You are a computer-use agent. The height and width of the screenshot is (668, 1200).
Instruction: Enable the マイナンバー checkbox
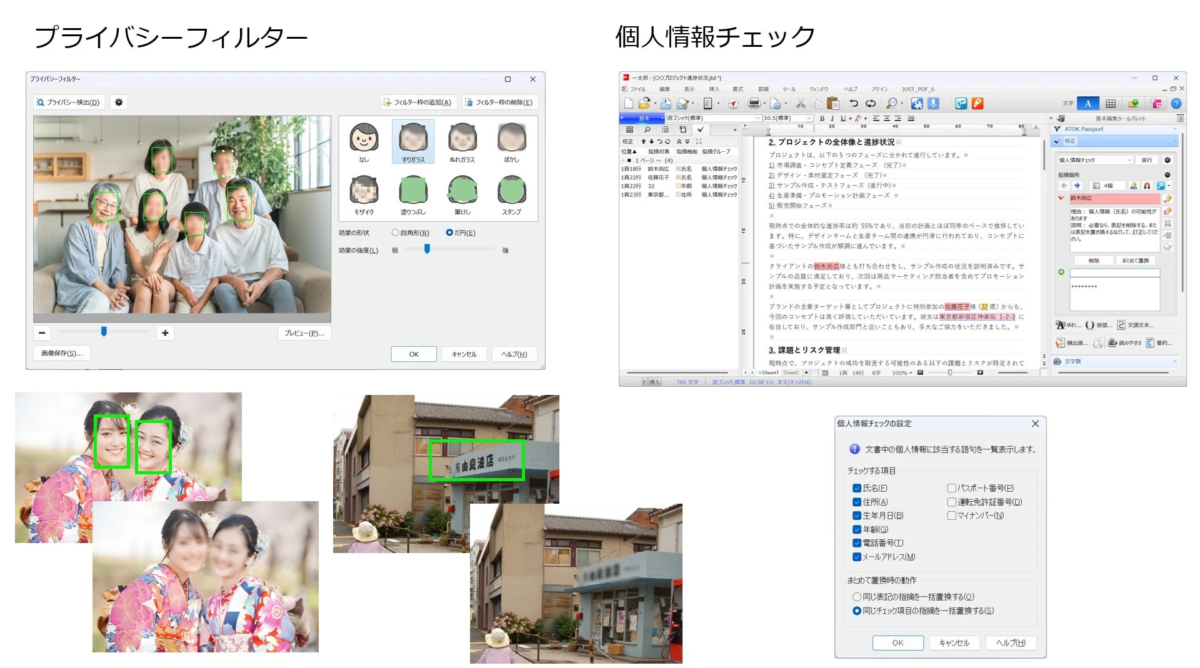952,515
